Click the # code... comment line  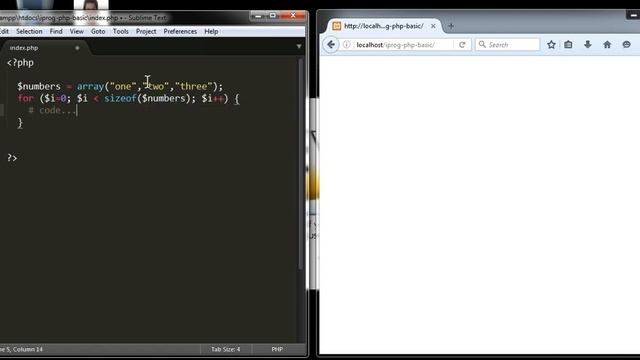click(52, 110)
